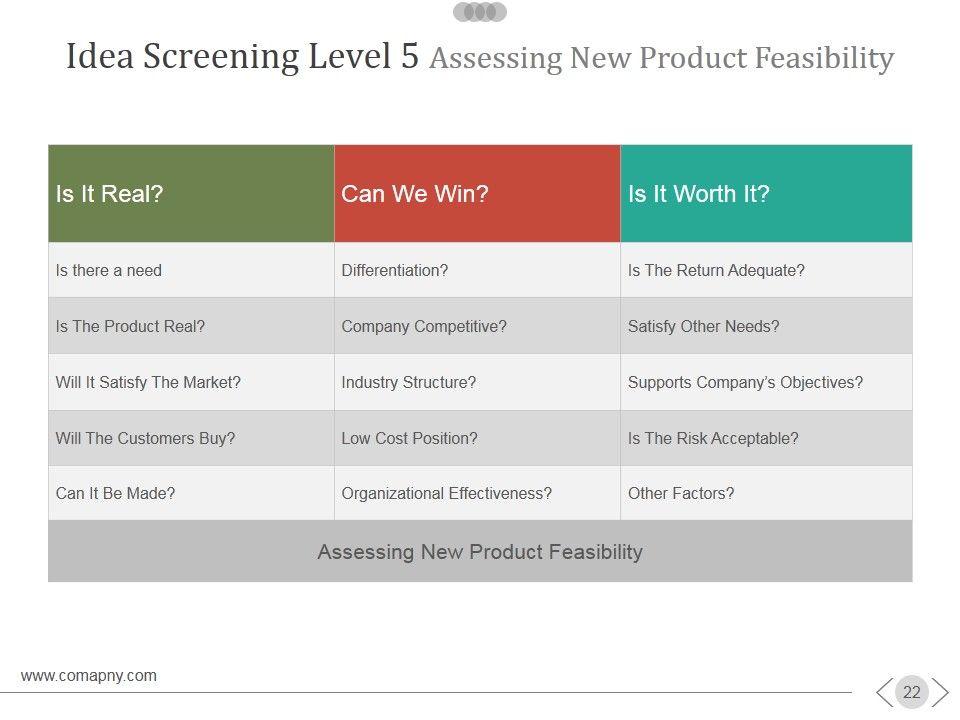
Task: Click the 'Idea Screening Level 5' title text
Action: [243, 57]
